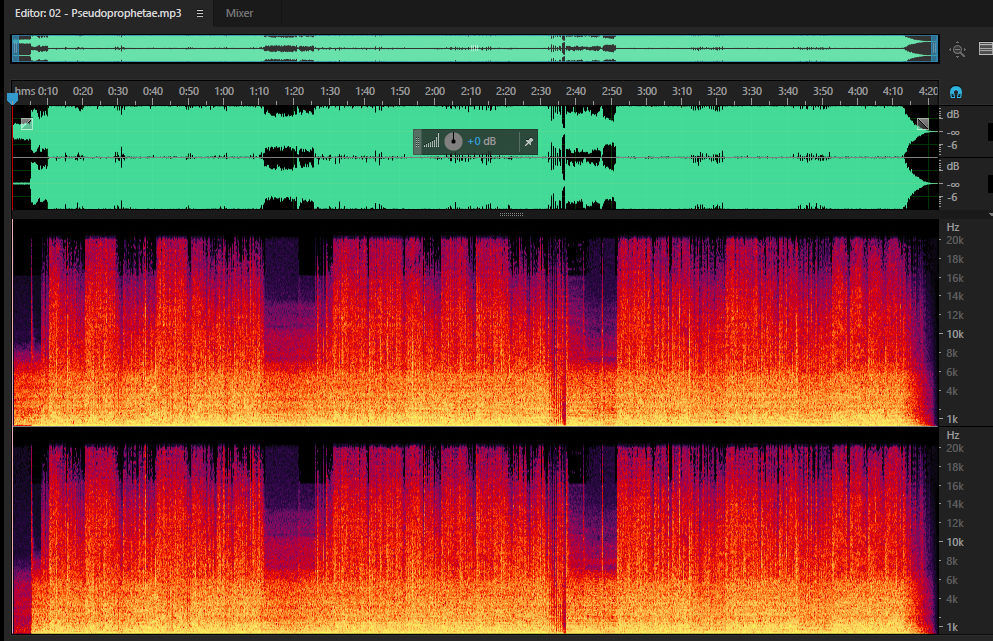
Task: Click the amplitude bars icon in the HUD
Action: pyautogui.click(x=431, y=141)
